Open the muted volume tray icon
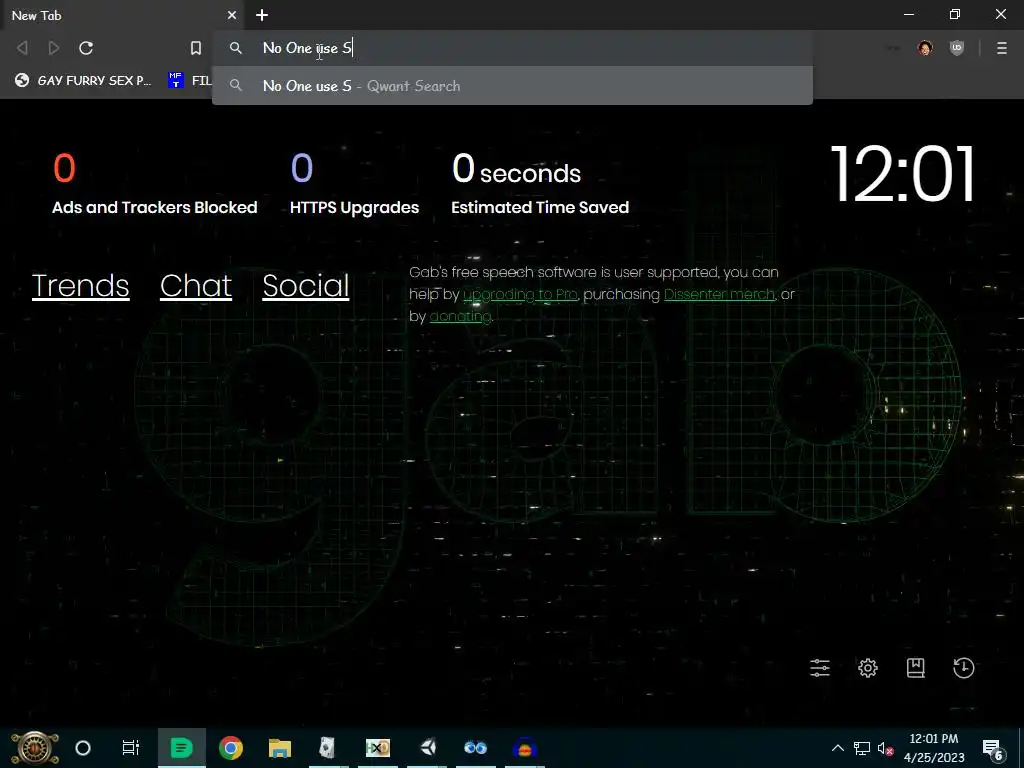 click(885, 748)
